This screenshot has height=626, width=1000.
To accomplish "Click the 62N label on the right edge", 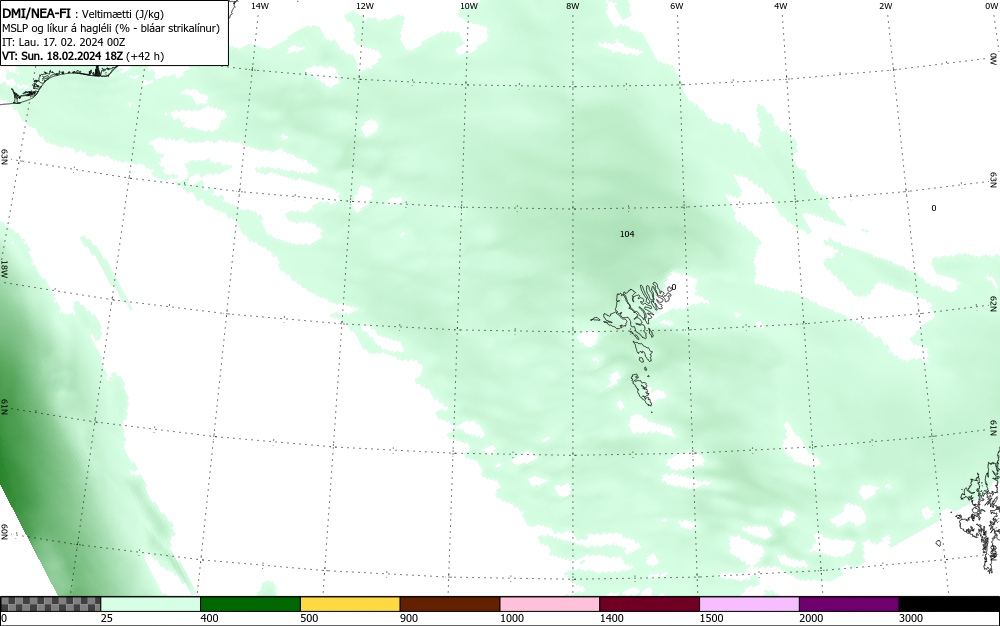I will [994, 305].
